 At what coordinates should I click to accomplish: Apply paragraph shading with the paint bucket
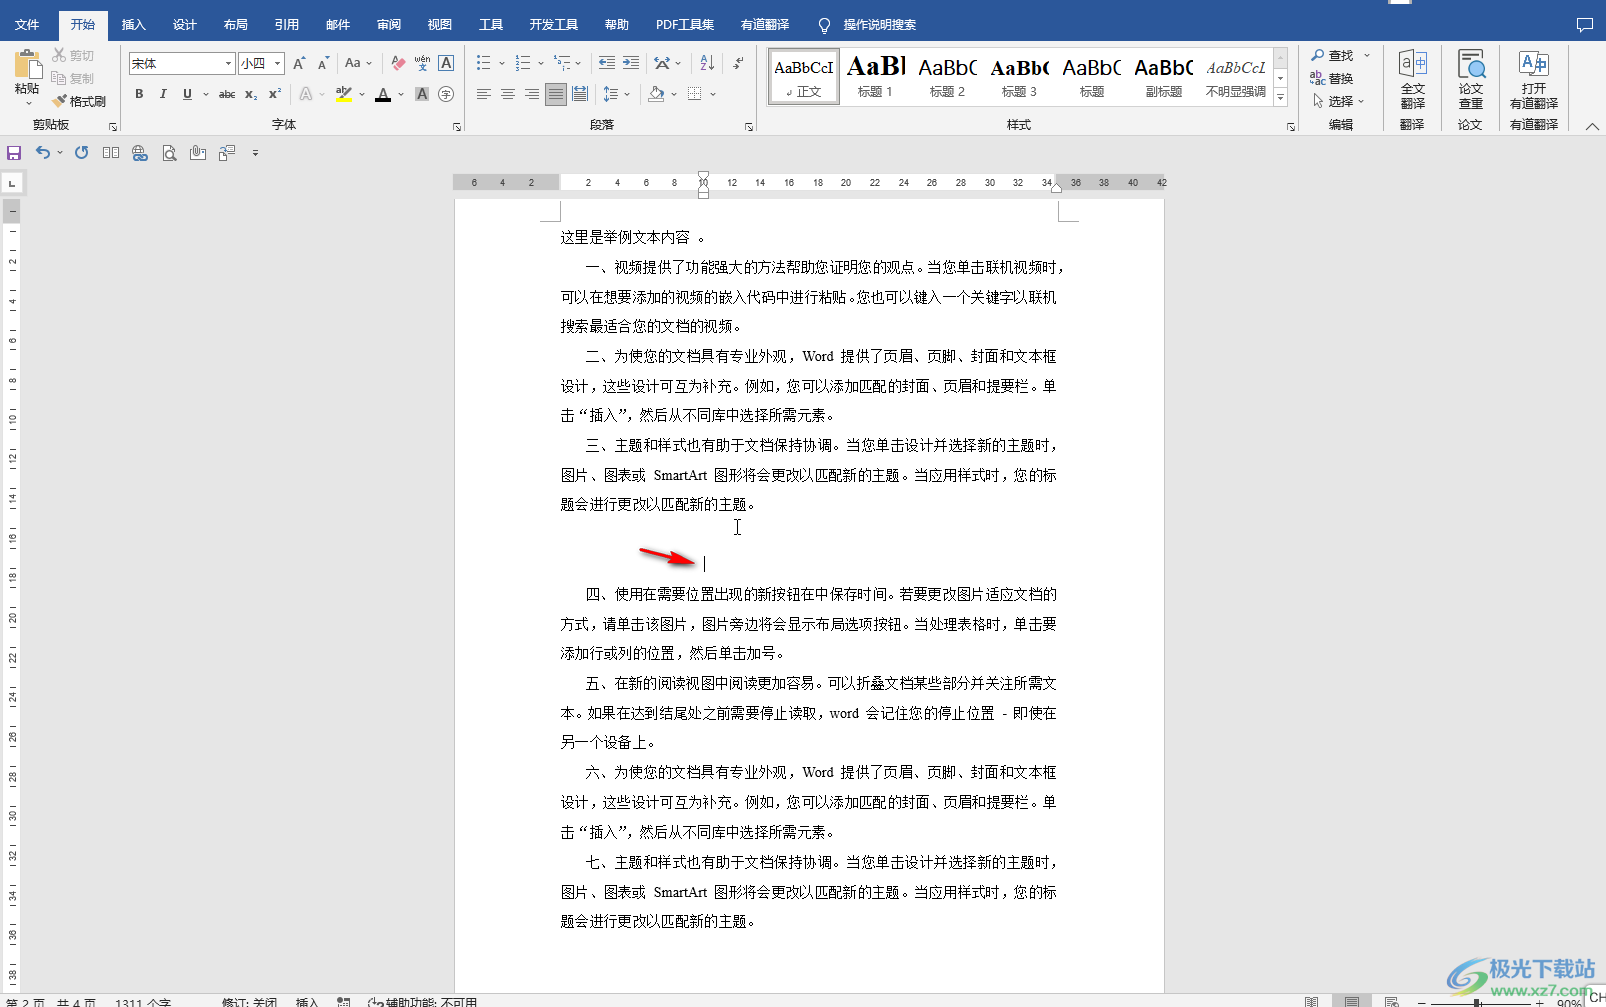tap(656, 94)
